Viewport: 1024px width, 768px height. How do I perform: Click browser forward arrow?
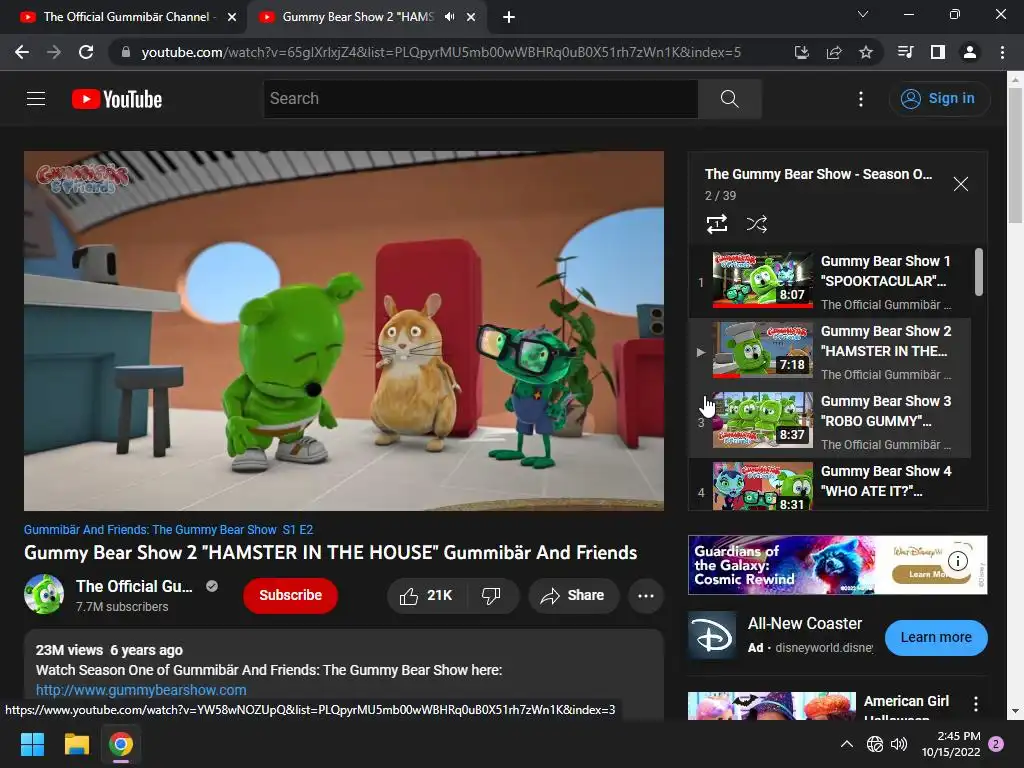[54, 52]
